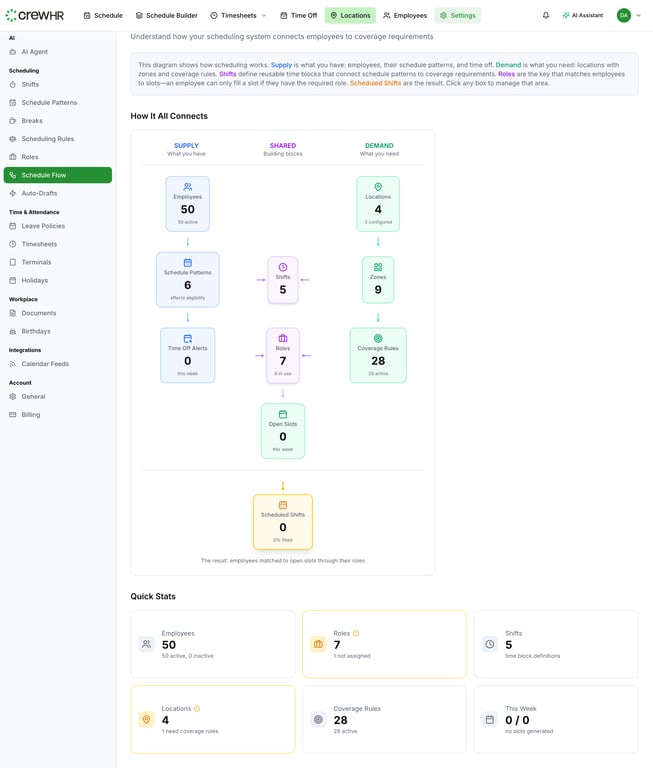Screen dimensions: 653x768
Task: Open the DA user account dropdown
Action: click(629, 15)
